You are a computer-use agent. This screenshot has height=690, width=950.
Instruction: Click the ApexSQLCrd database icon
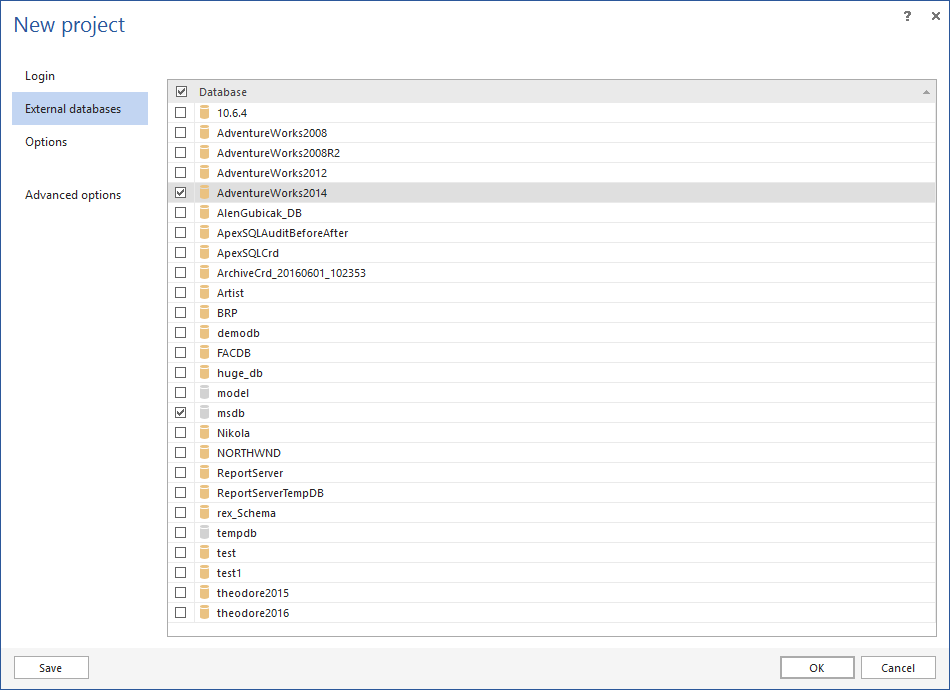(205, 253)
